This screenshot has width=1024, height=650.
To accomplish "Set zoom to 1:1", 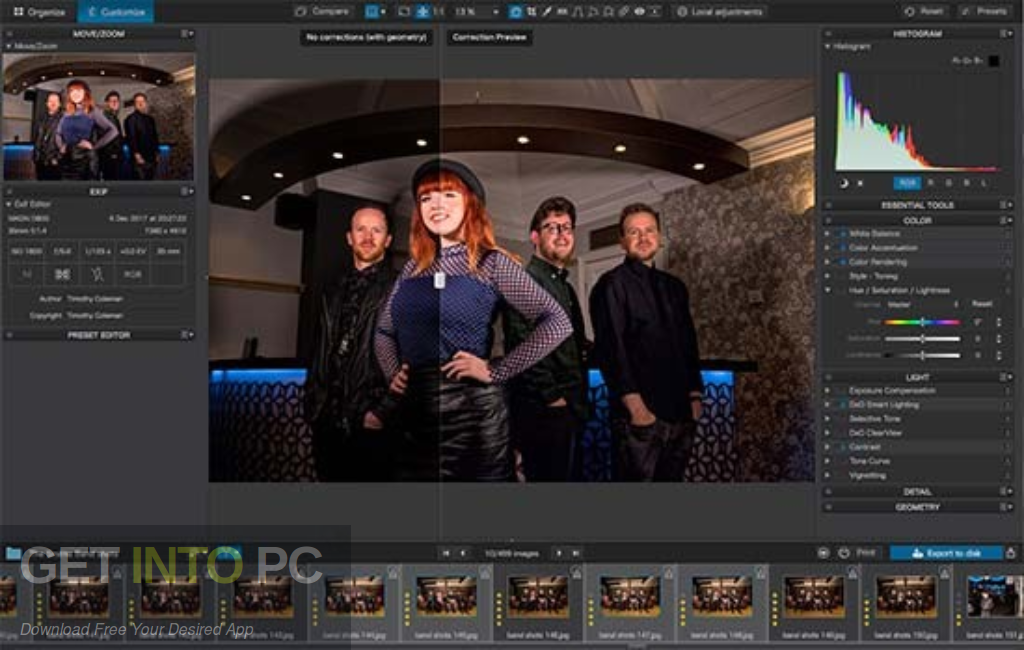I will pyautogui.click(x=438, y=12).
